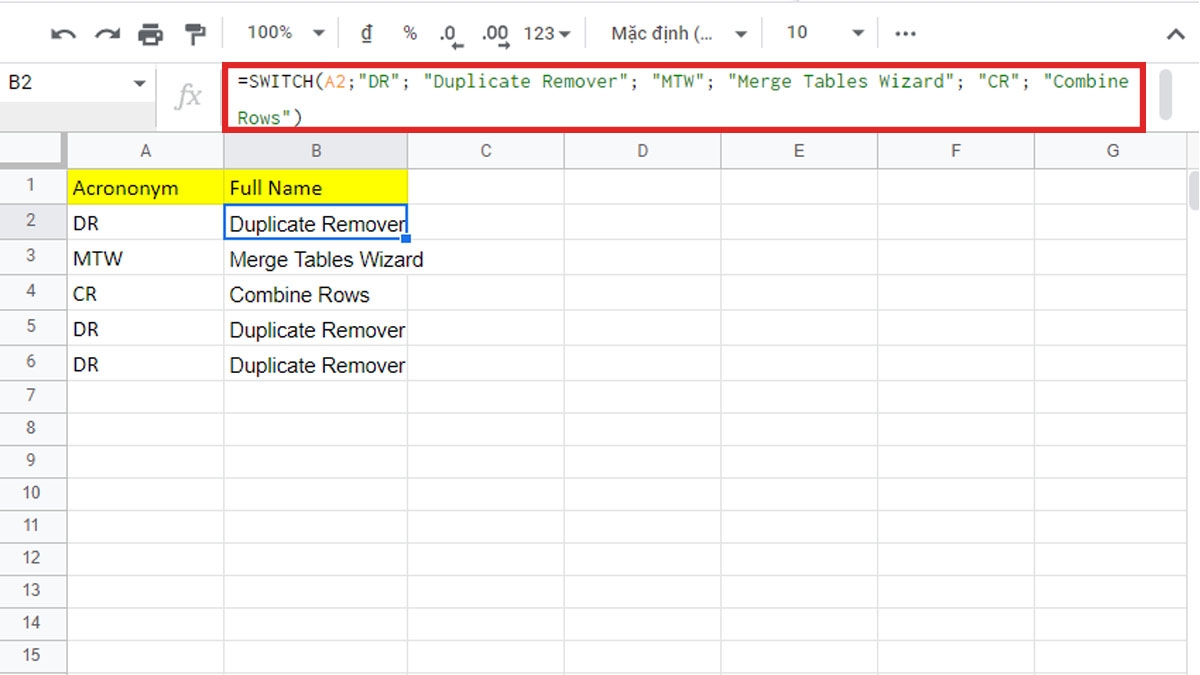This screenshot has width=1200, height=675.
Task: Select column header B
Action: [316, 150]
